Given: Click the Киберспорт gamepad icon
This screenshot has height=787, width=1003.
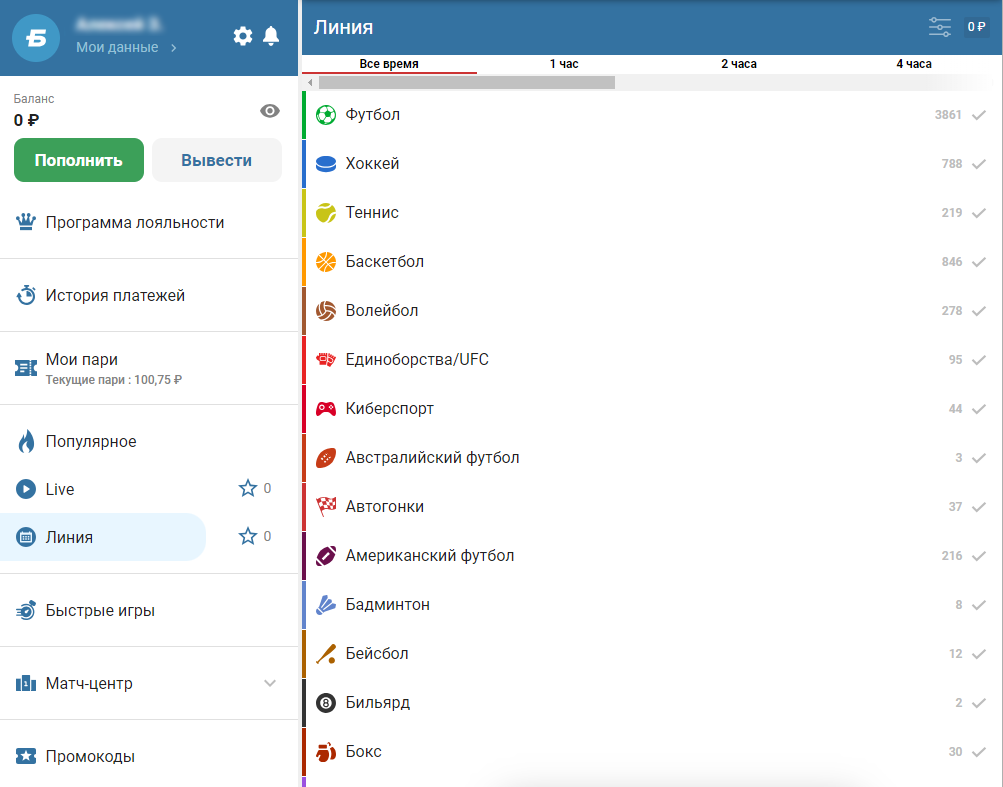Looking at the screenshot, I should (326, 408).
